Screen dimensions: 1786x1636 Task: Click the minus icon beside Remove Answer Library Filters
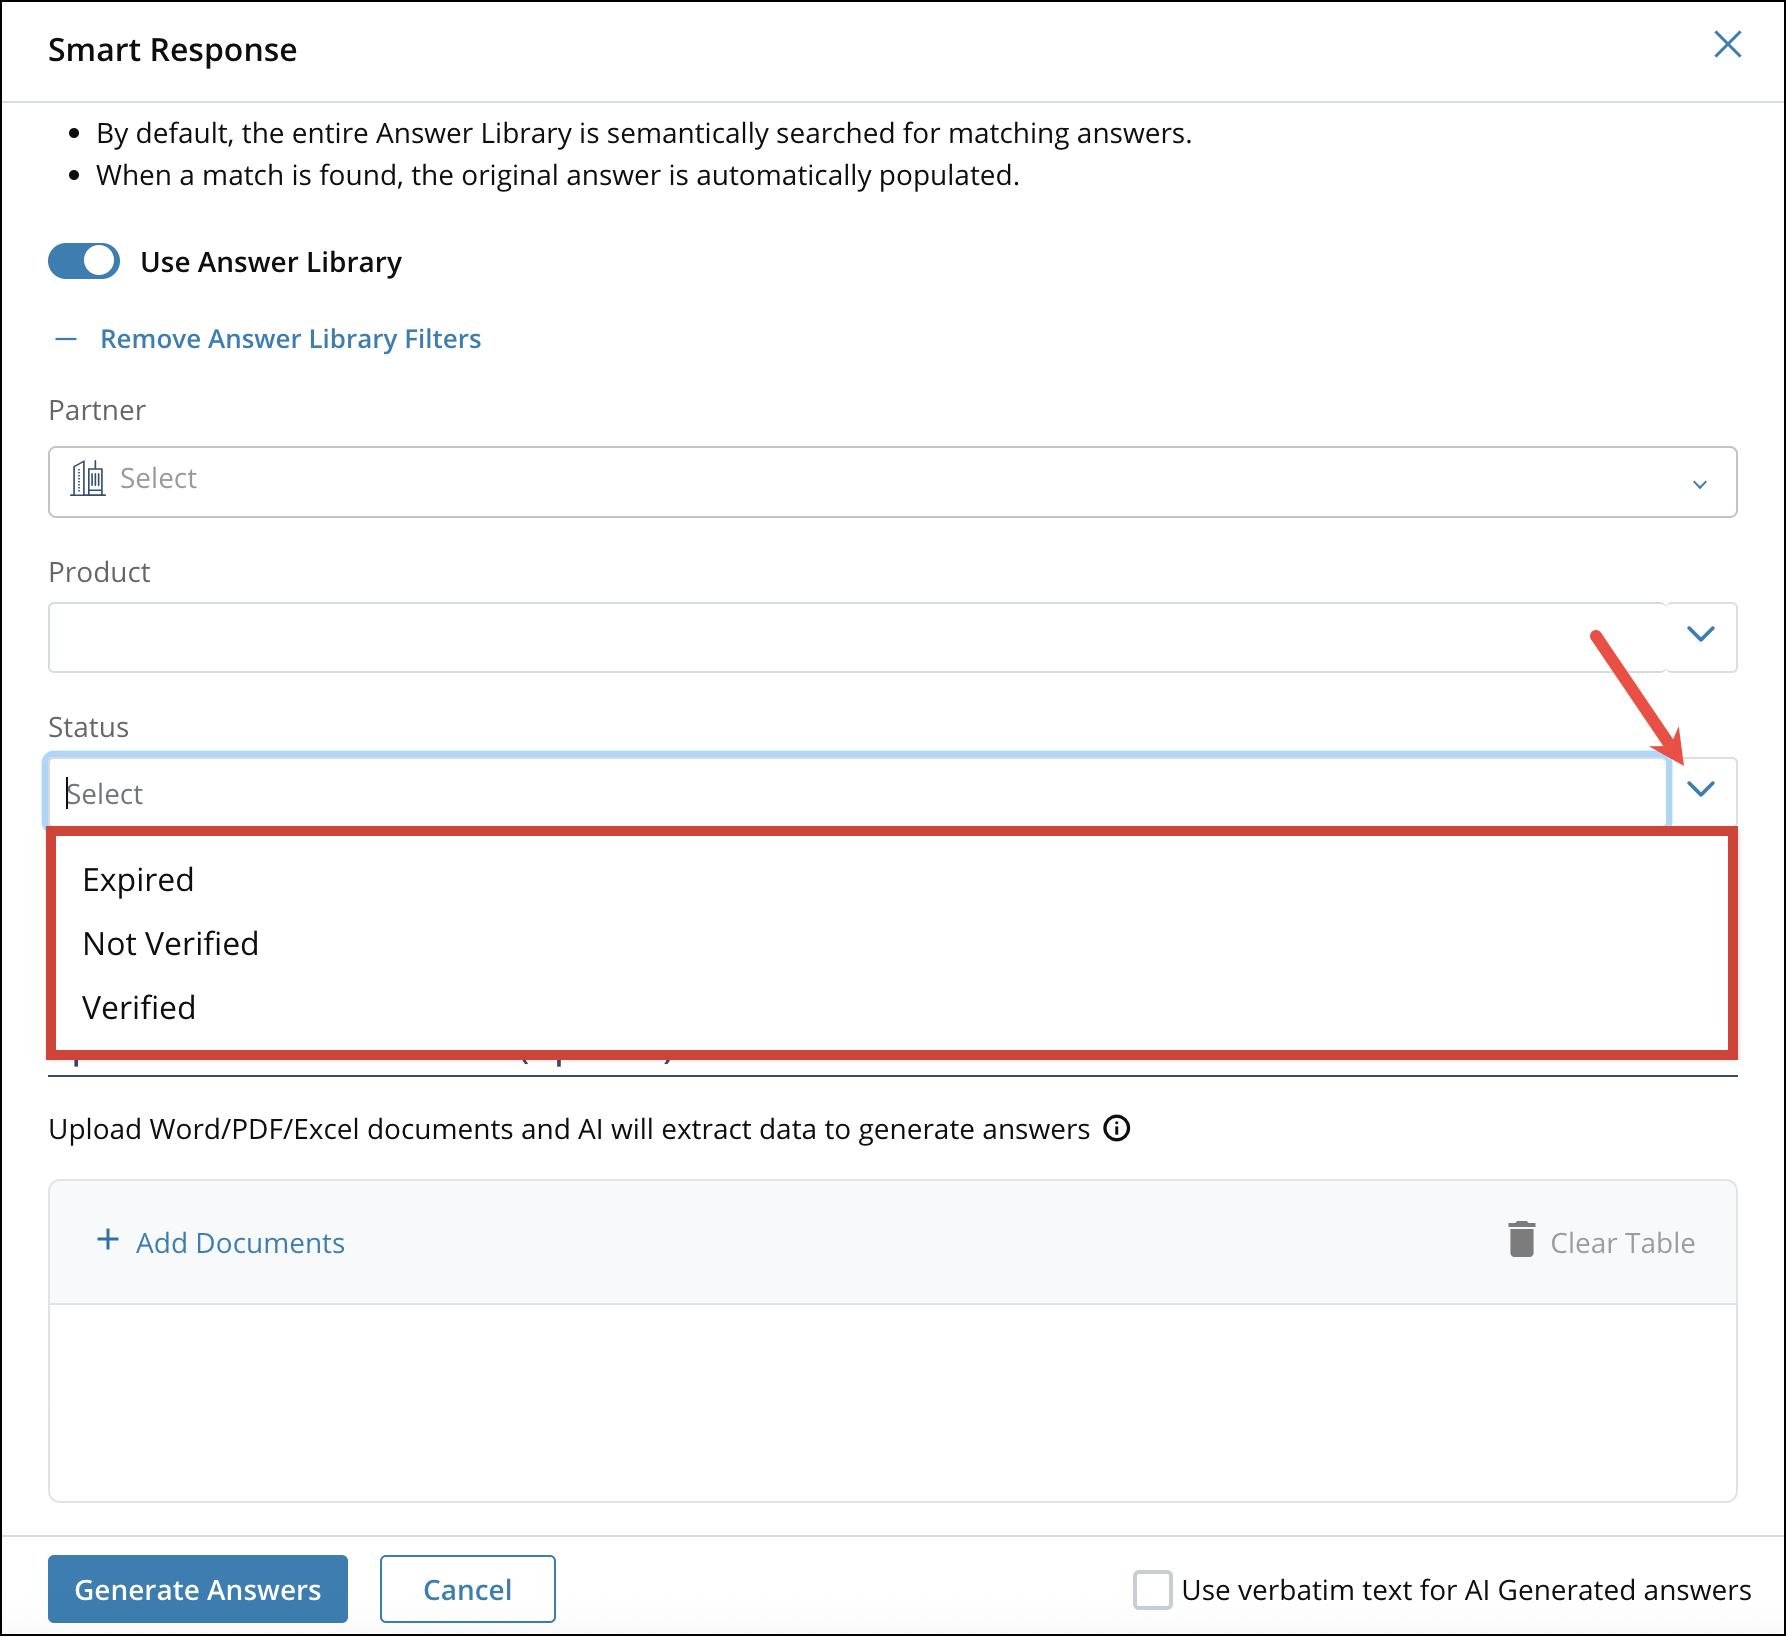[x=66, y=339]
